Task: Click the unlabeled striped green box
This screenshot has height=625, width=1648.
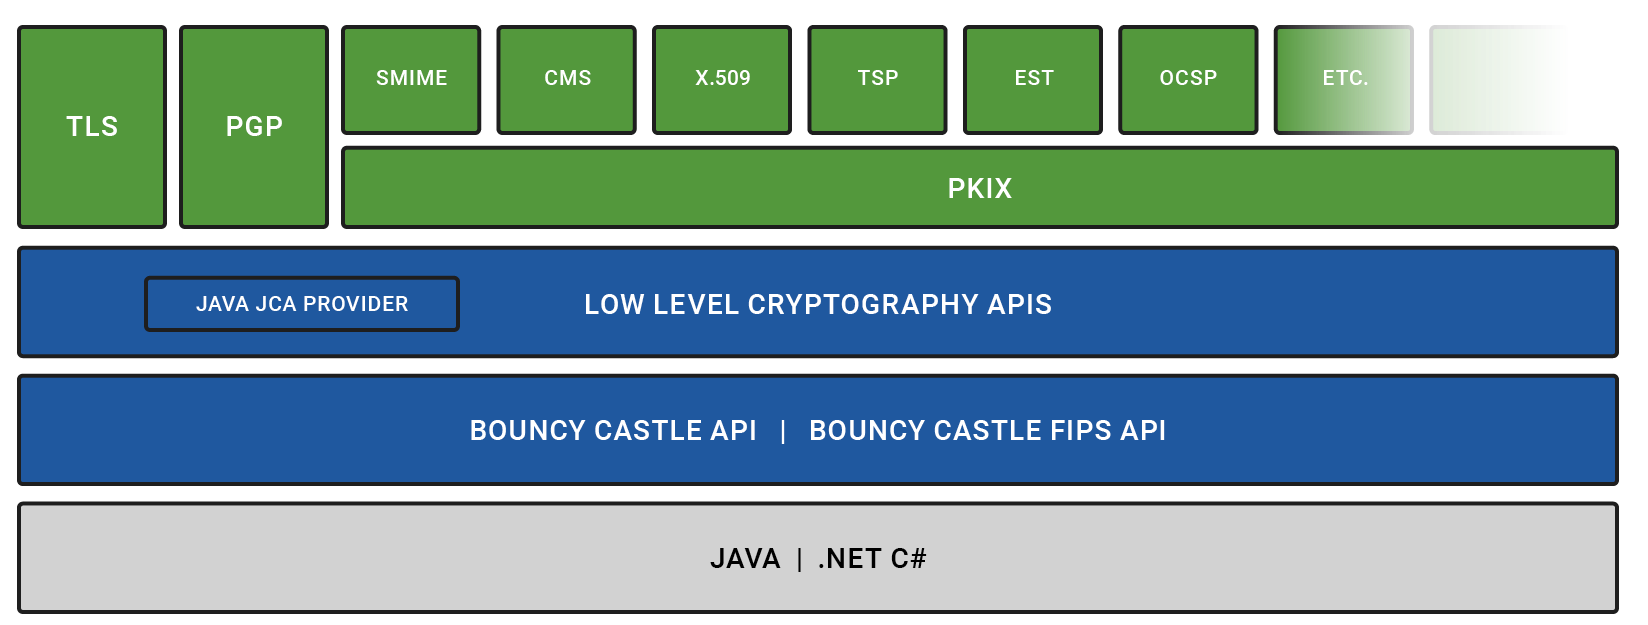Action: click(1497, 79)
